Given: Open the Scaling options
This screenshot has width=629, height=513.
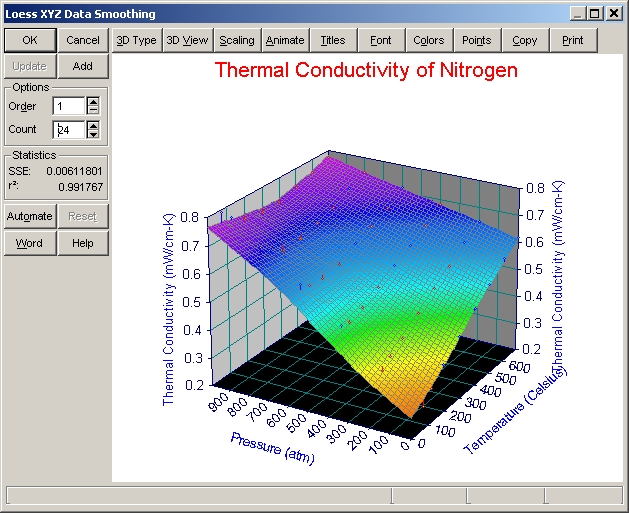Looking at the screenshot, I should [237, 40].
